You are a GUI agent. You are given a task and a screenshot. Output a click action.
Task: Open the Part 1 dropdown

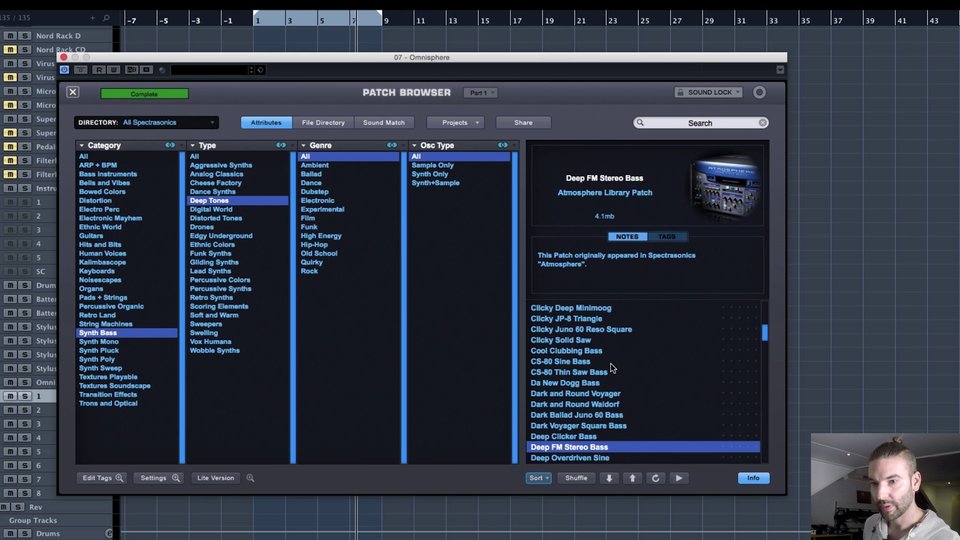tap(481, 92)
